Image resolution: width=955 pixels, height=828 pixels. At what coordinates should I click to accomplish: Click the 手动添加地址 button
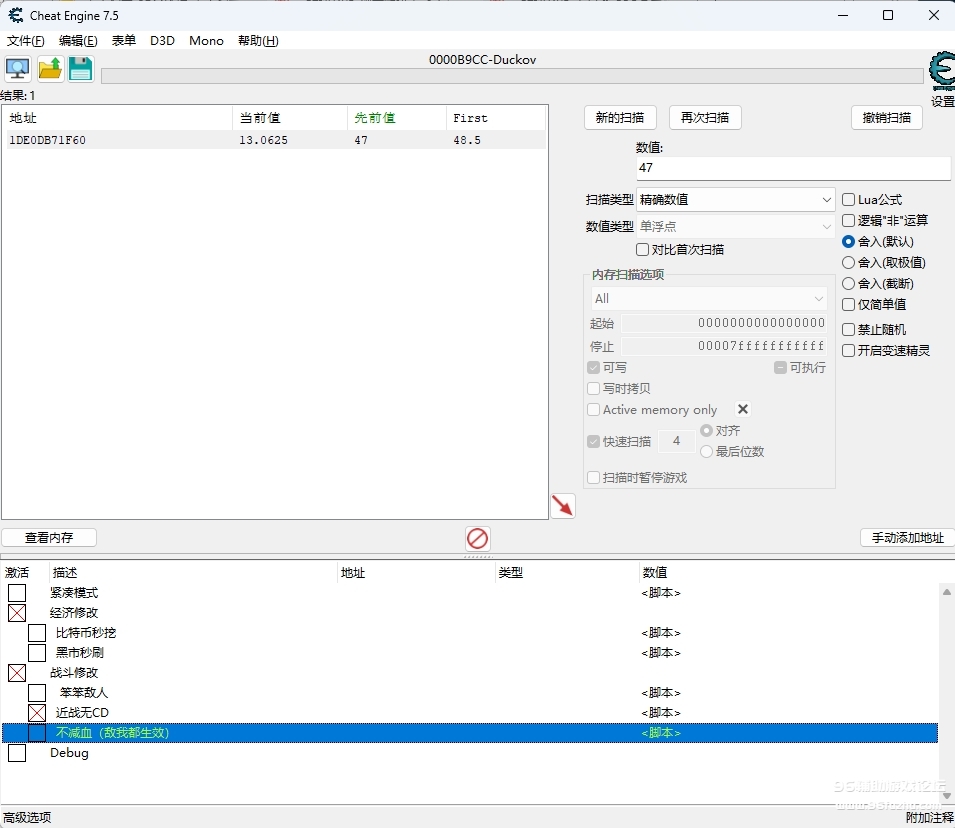907,537
